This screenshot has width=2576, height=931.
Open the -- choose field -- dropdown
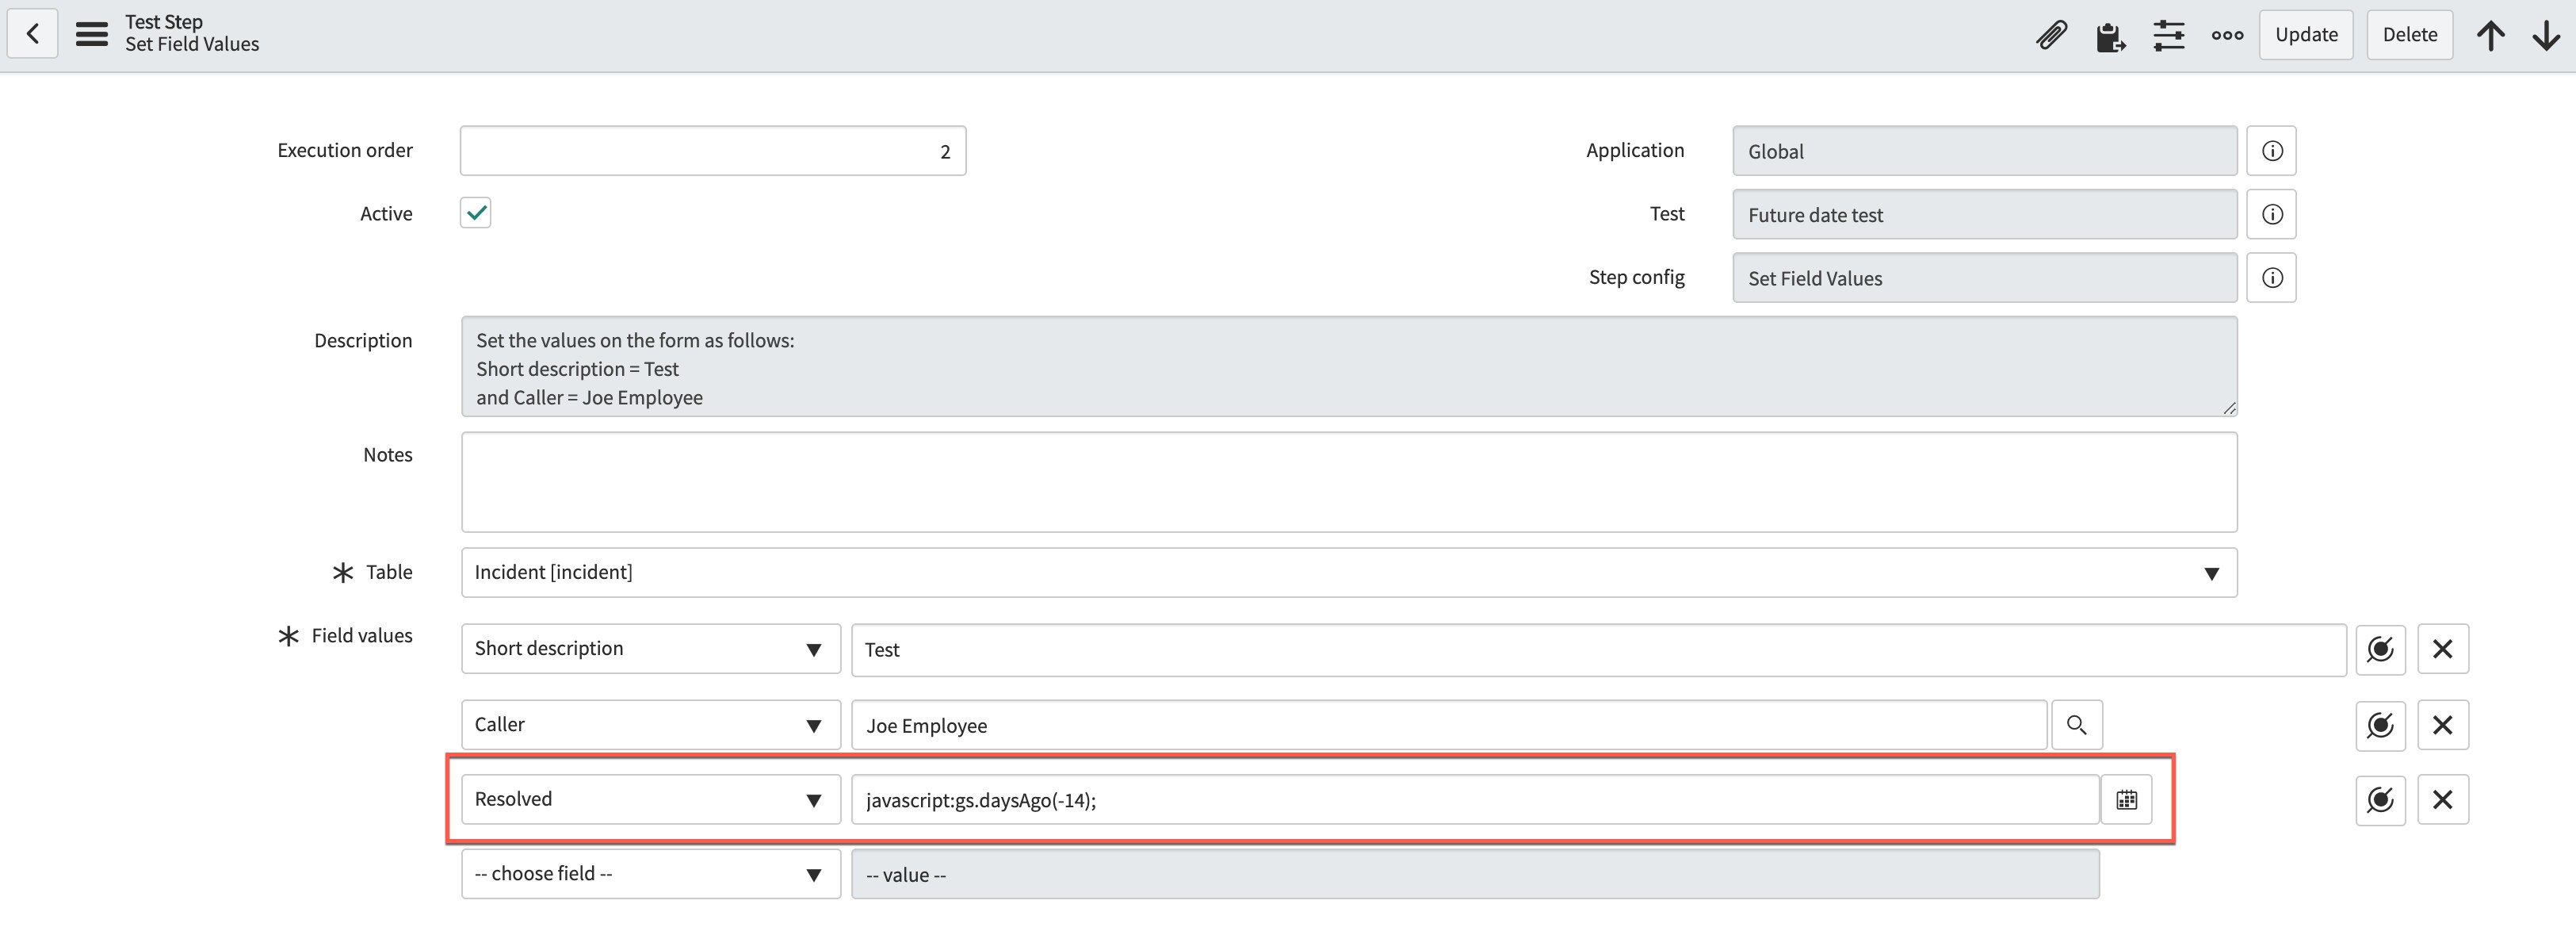coord(651,874)
